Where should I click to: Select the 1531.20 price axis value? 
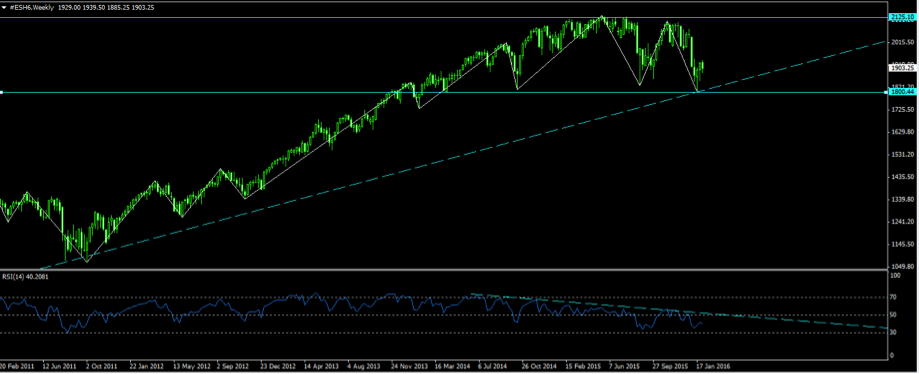(x=902, y=155)
